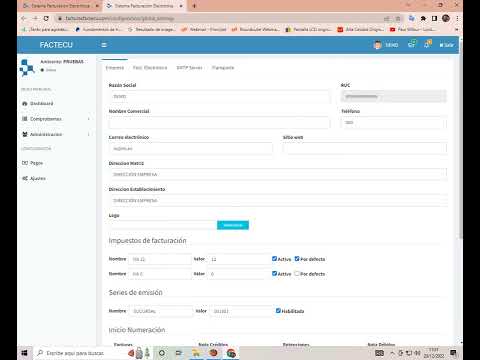Image resolution: width=480 pixels, height=360 pixels.
Task: Go back with the browser back arrow
Action: [x=24, y=18]
